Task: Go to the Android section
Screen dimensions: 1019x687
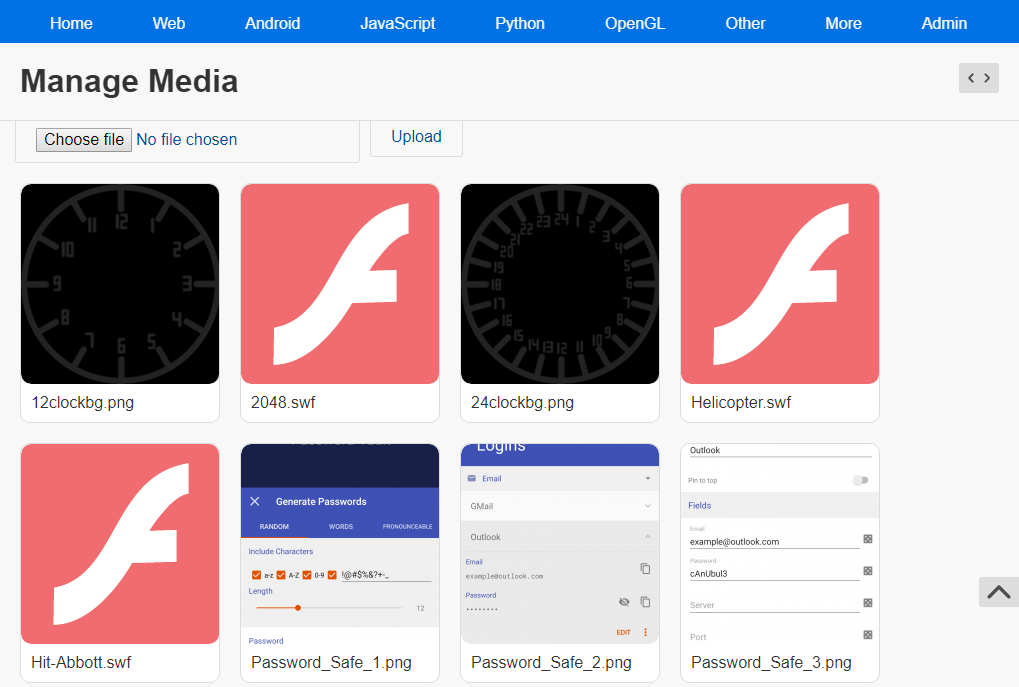Action: tap(272, 23)
